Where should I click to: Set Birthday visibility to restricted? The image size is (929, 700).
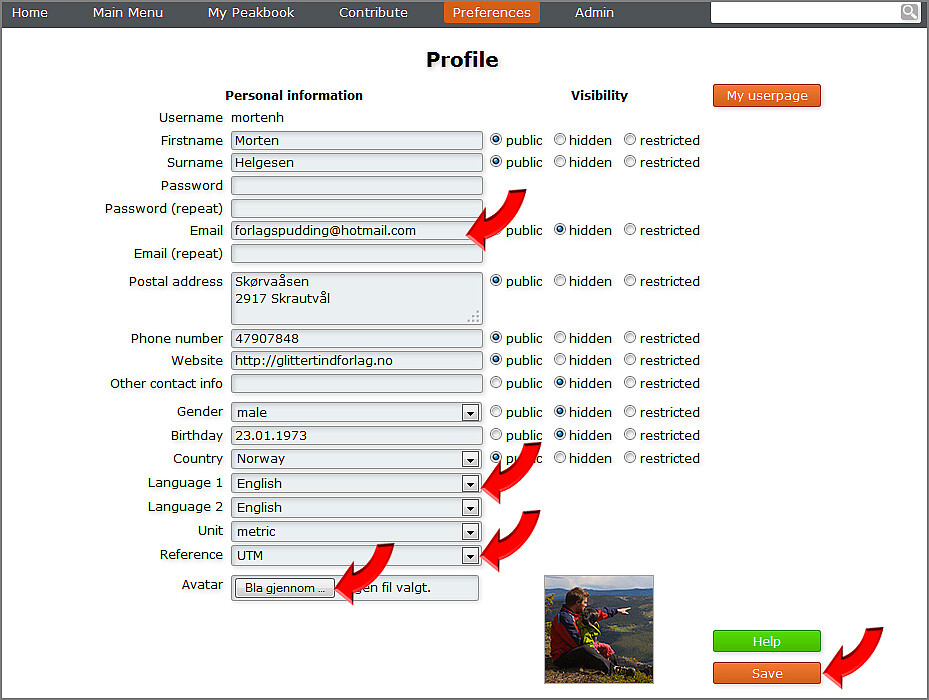click(x=630, y=435)
